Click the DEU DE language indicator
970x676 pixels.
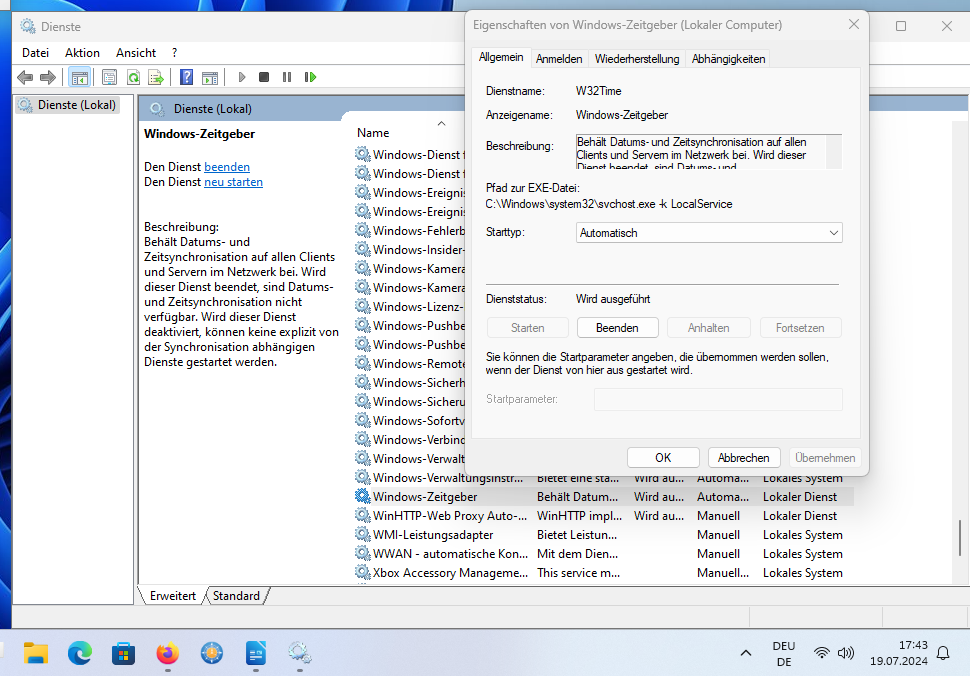click(784, 653)
